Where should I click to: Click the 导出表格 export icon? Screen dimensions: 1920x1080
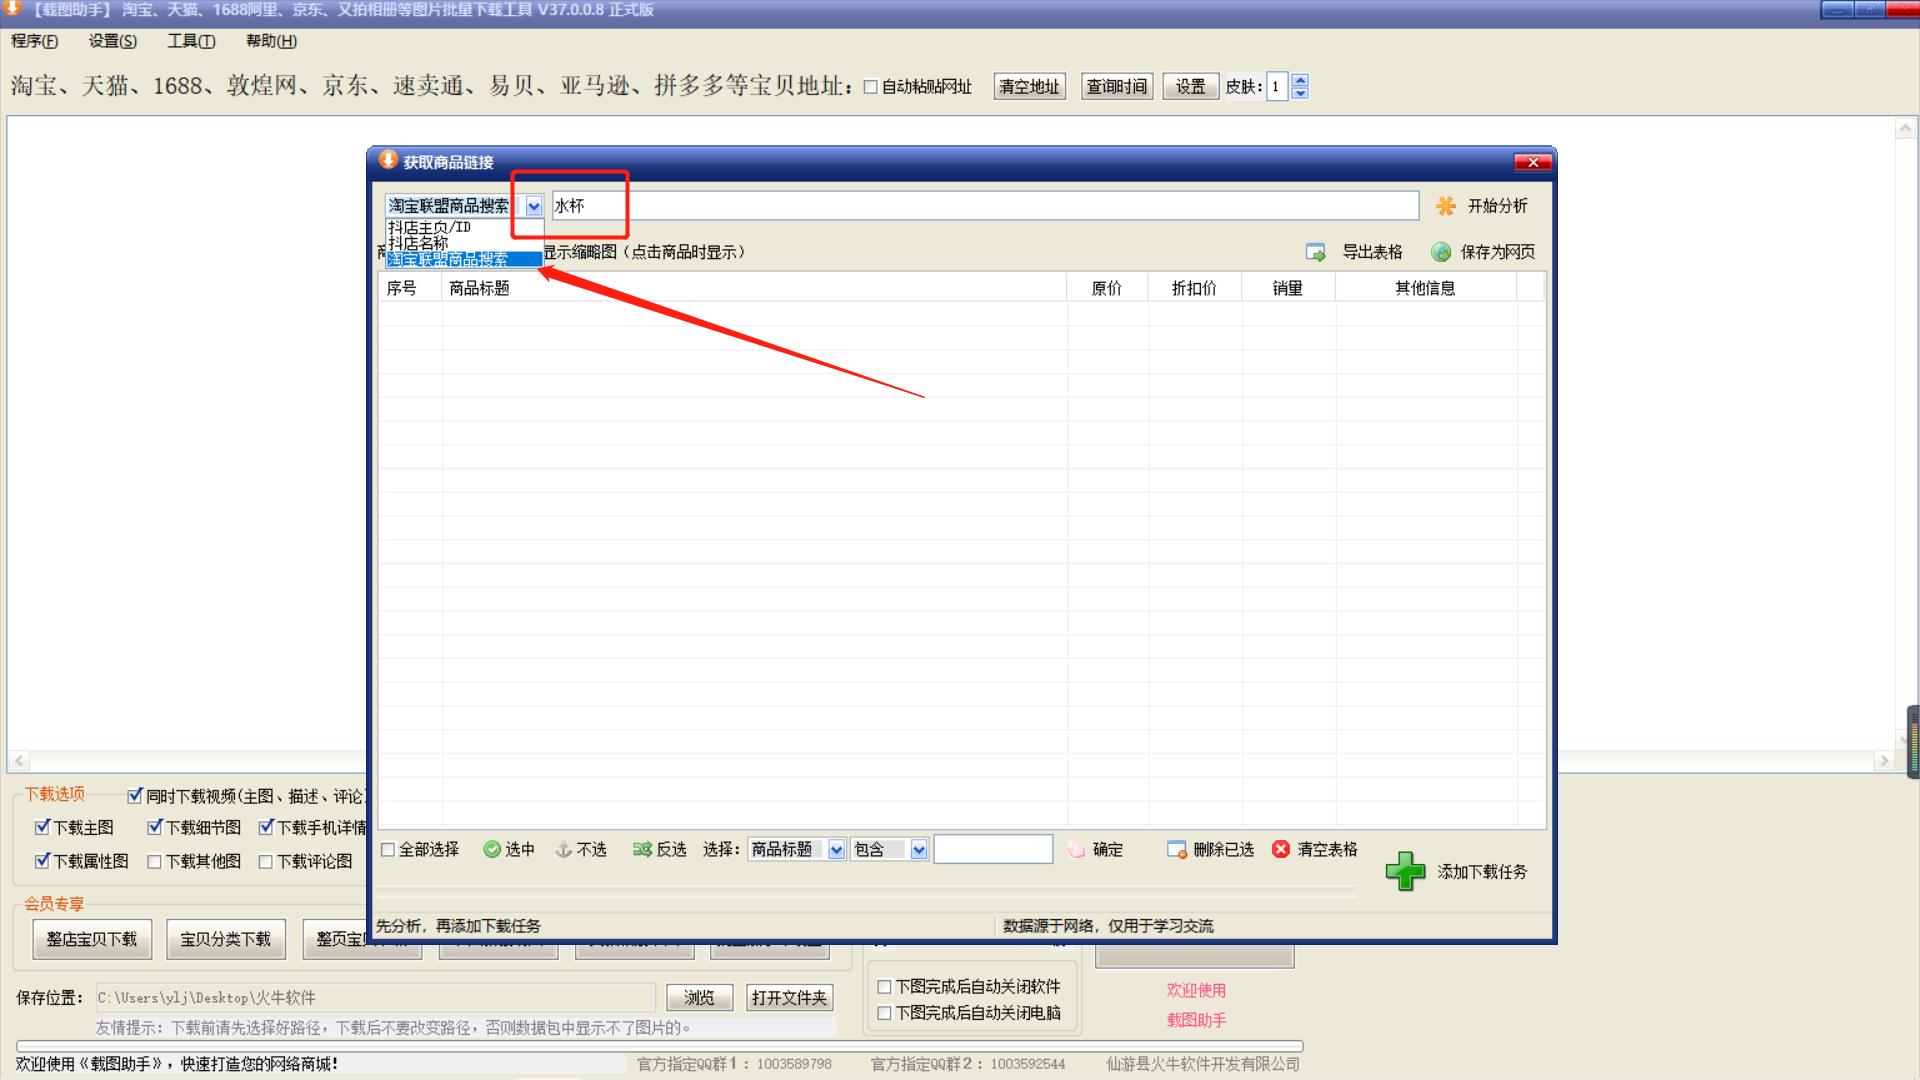[1316, 252]
